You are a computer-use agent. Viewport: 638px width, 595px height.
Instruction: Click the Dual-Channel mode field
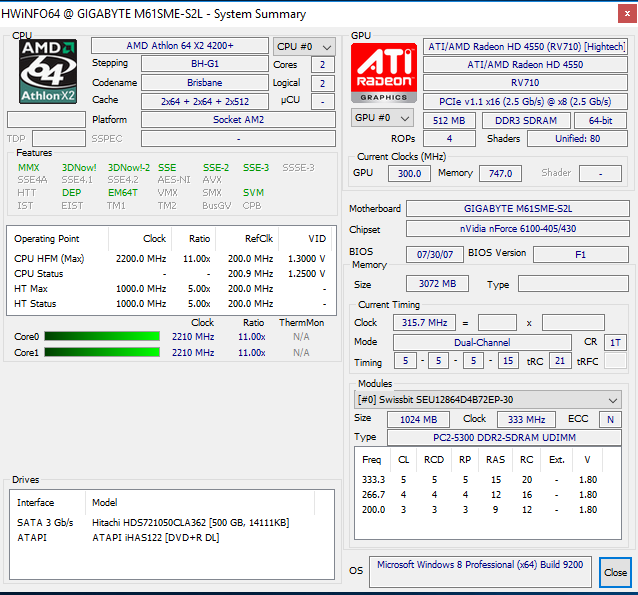[x=482, y=342]
